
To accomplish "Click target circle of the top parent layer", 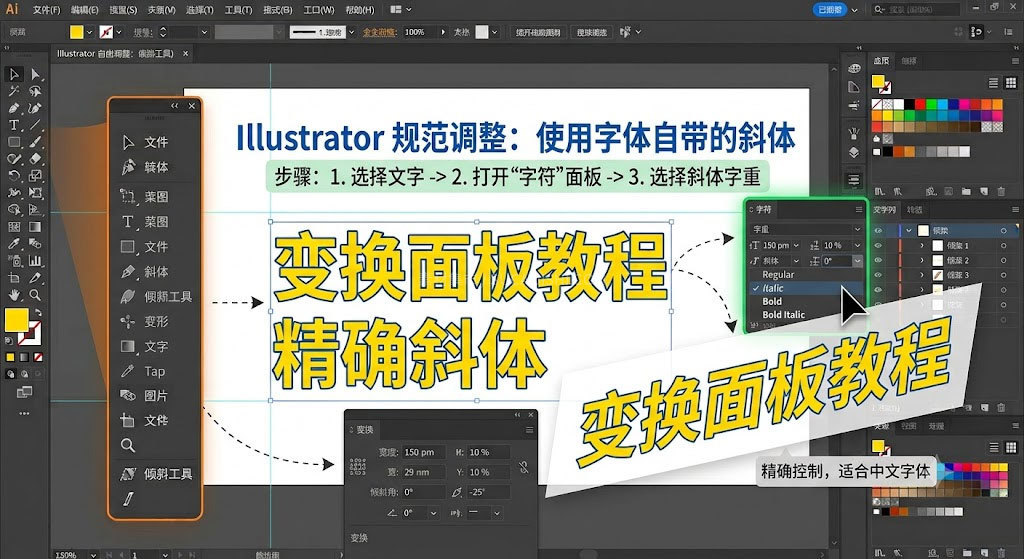I will click(x=1004, y=231).
